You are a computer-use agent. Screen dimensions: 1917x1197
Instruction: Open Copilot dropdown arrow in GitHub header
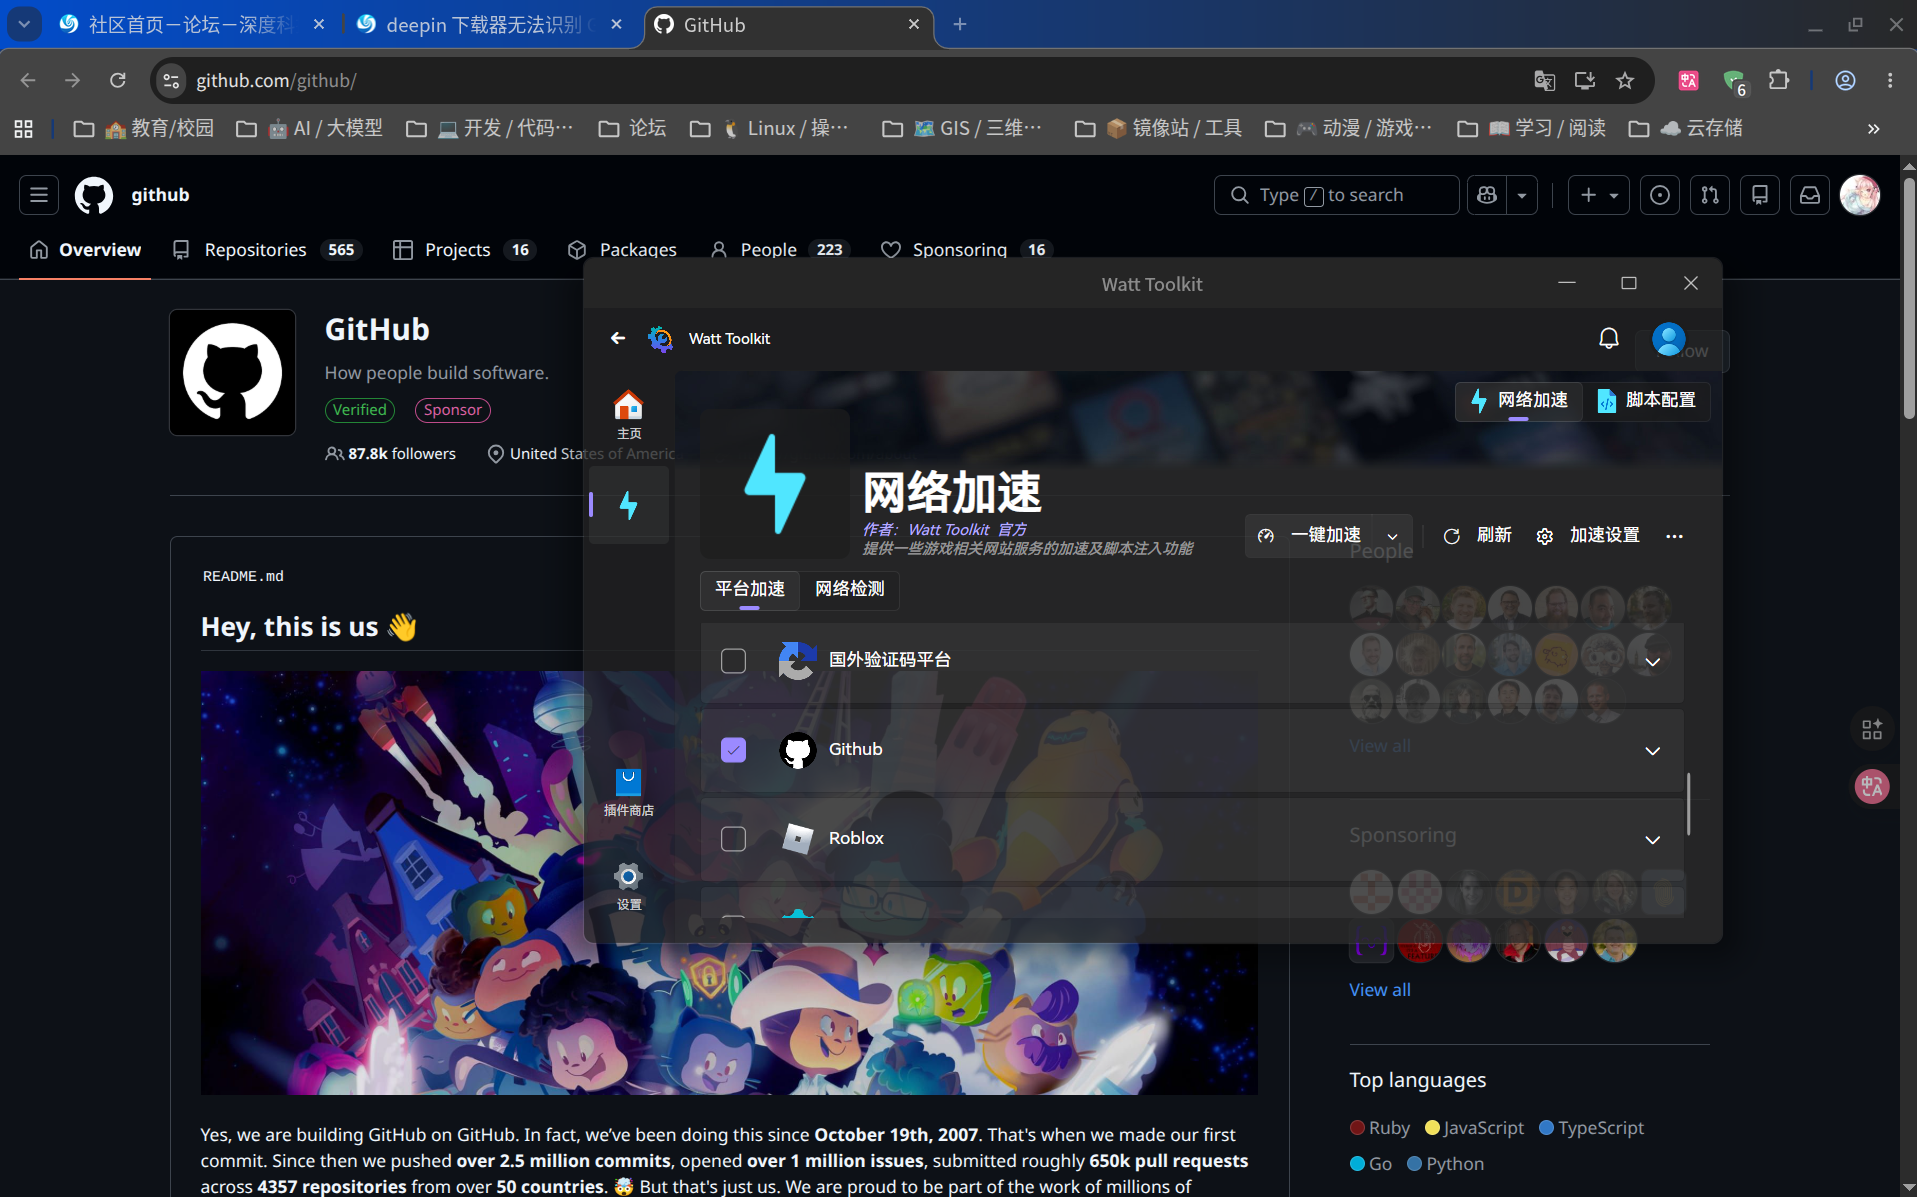1522,195
